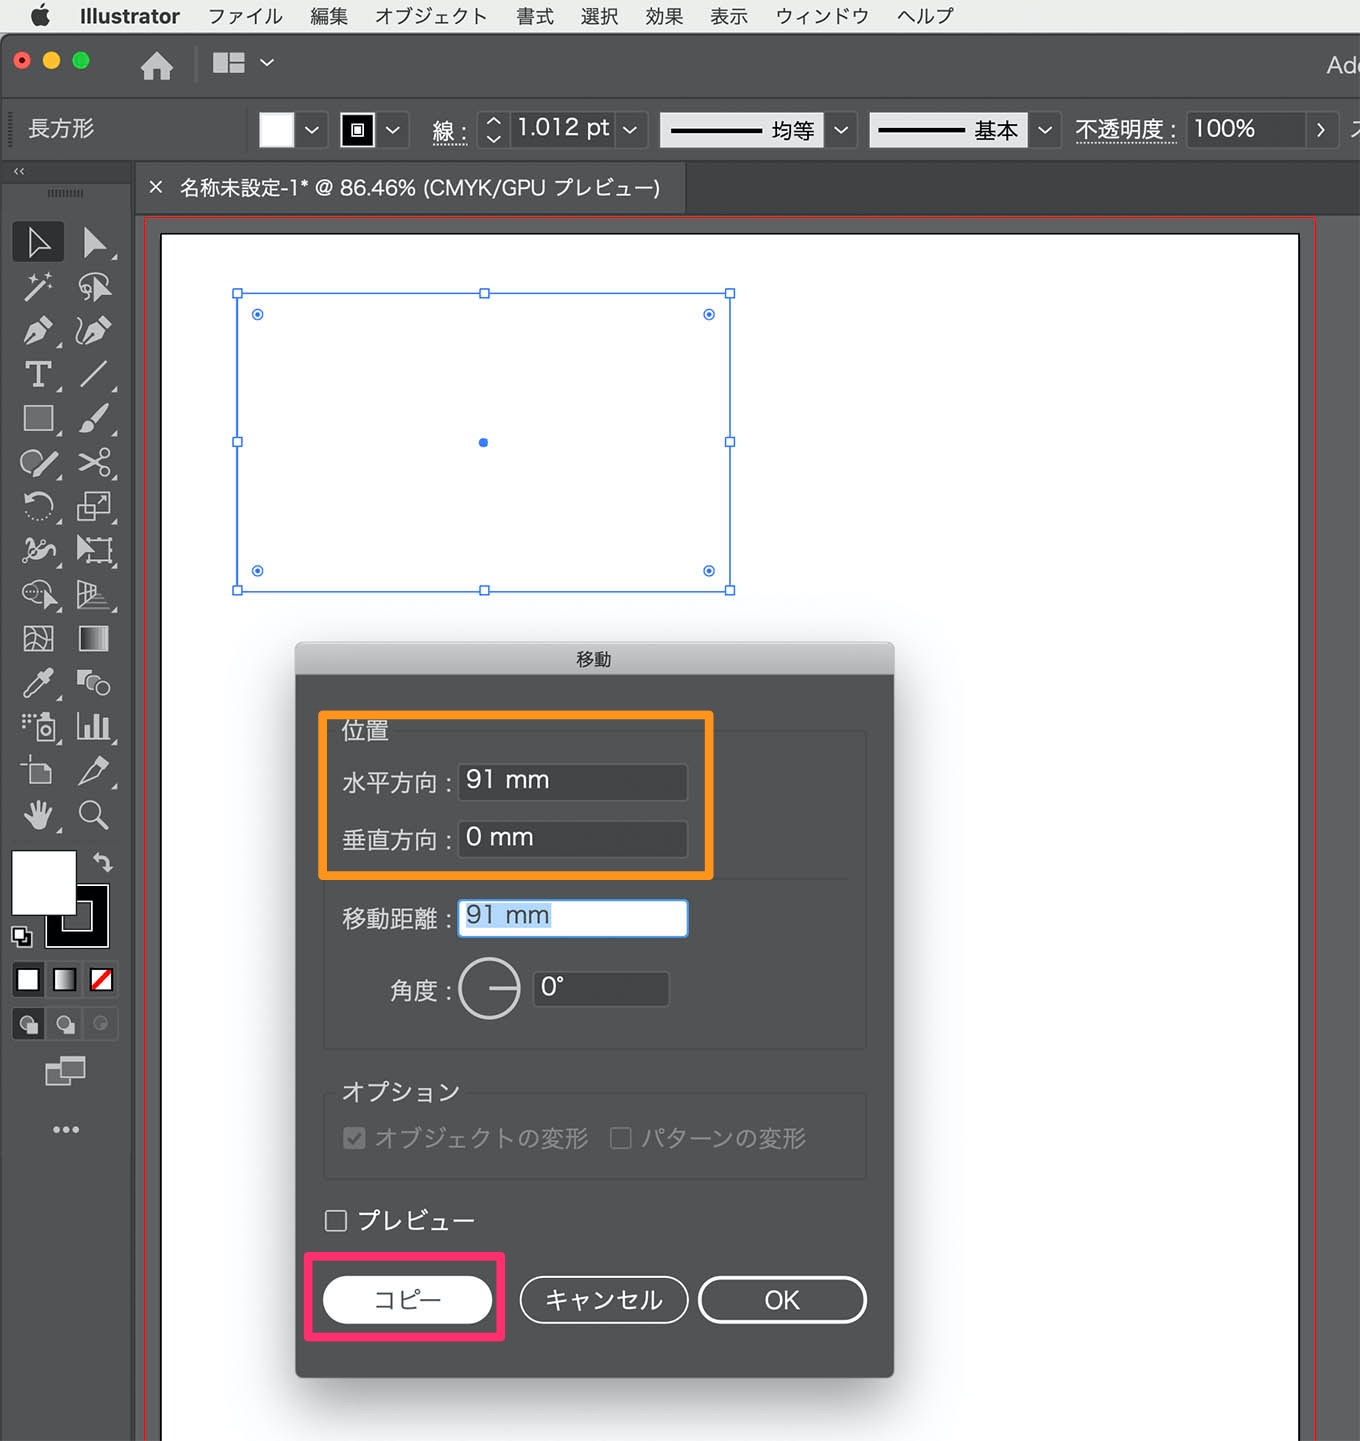The image size is (1360, 1441).
Task: Select the Type tool
Action: 38,374
